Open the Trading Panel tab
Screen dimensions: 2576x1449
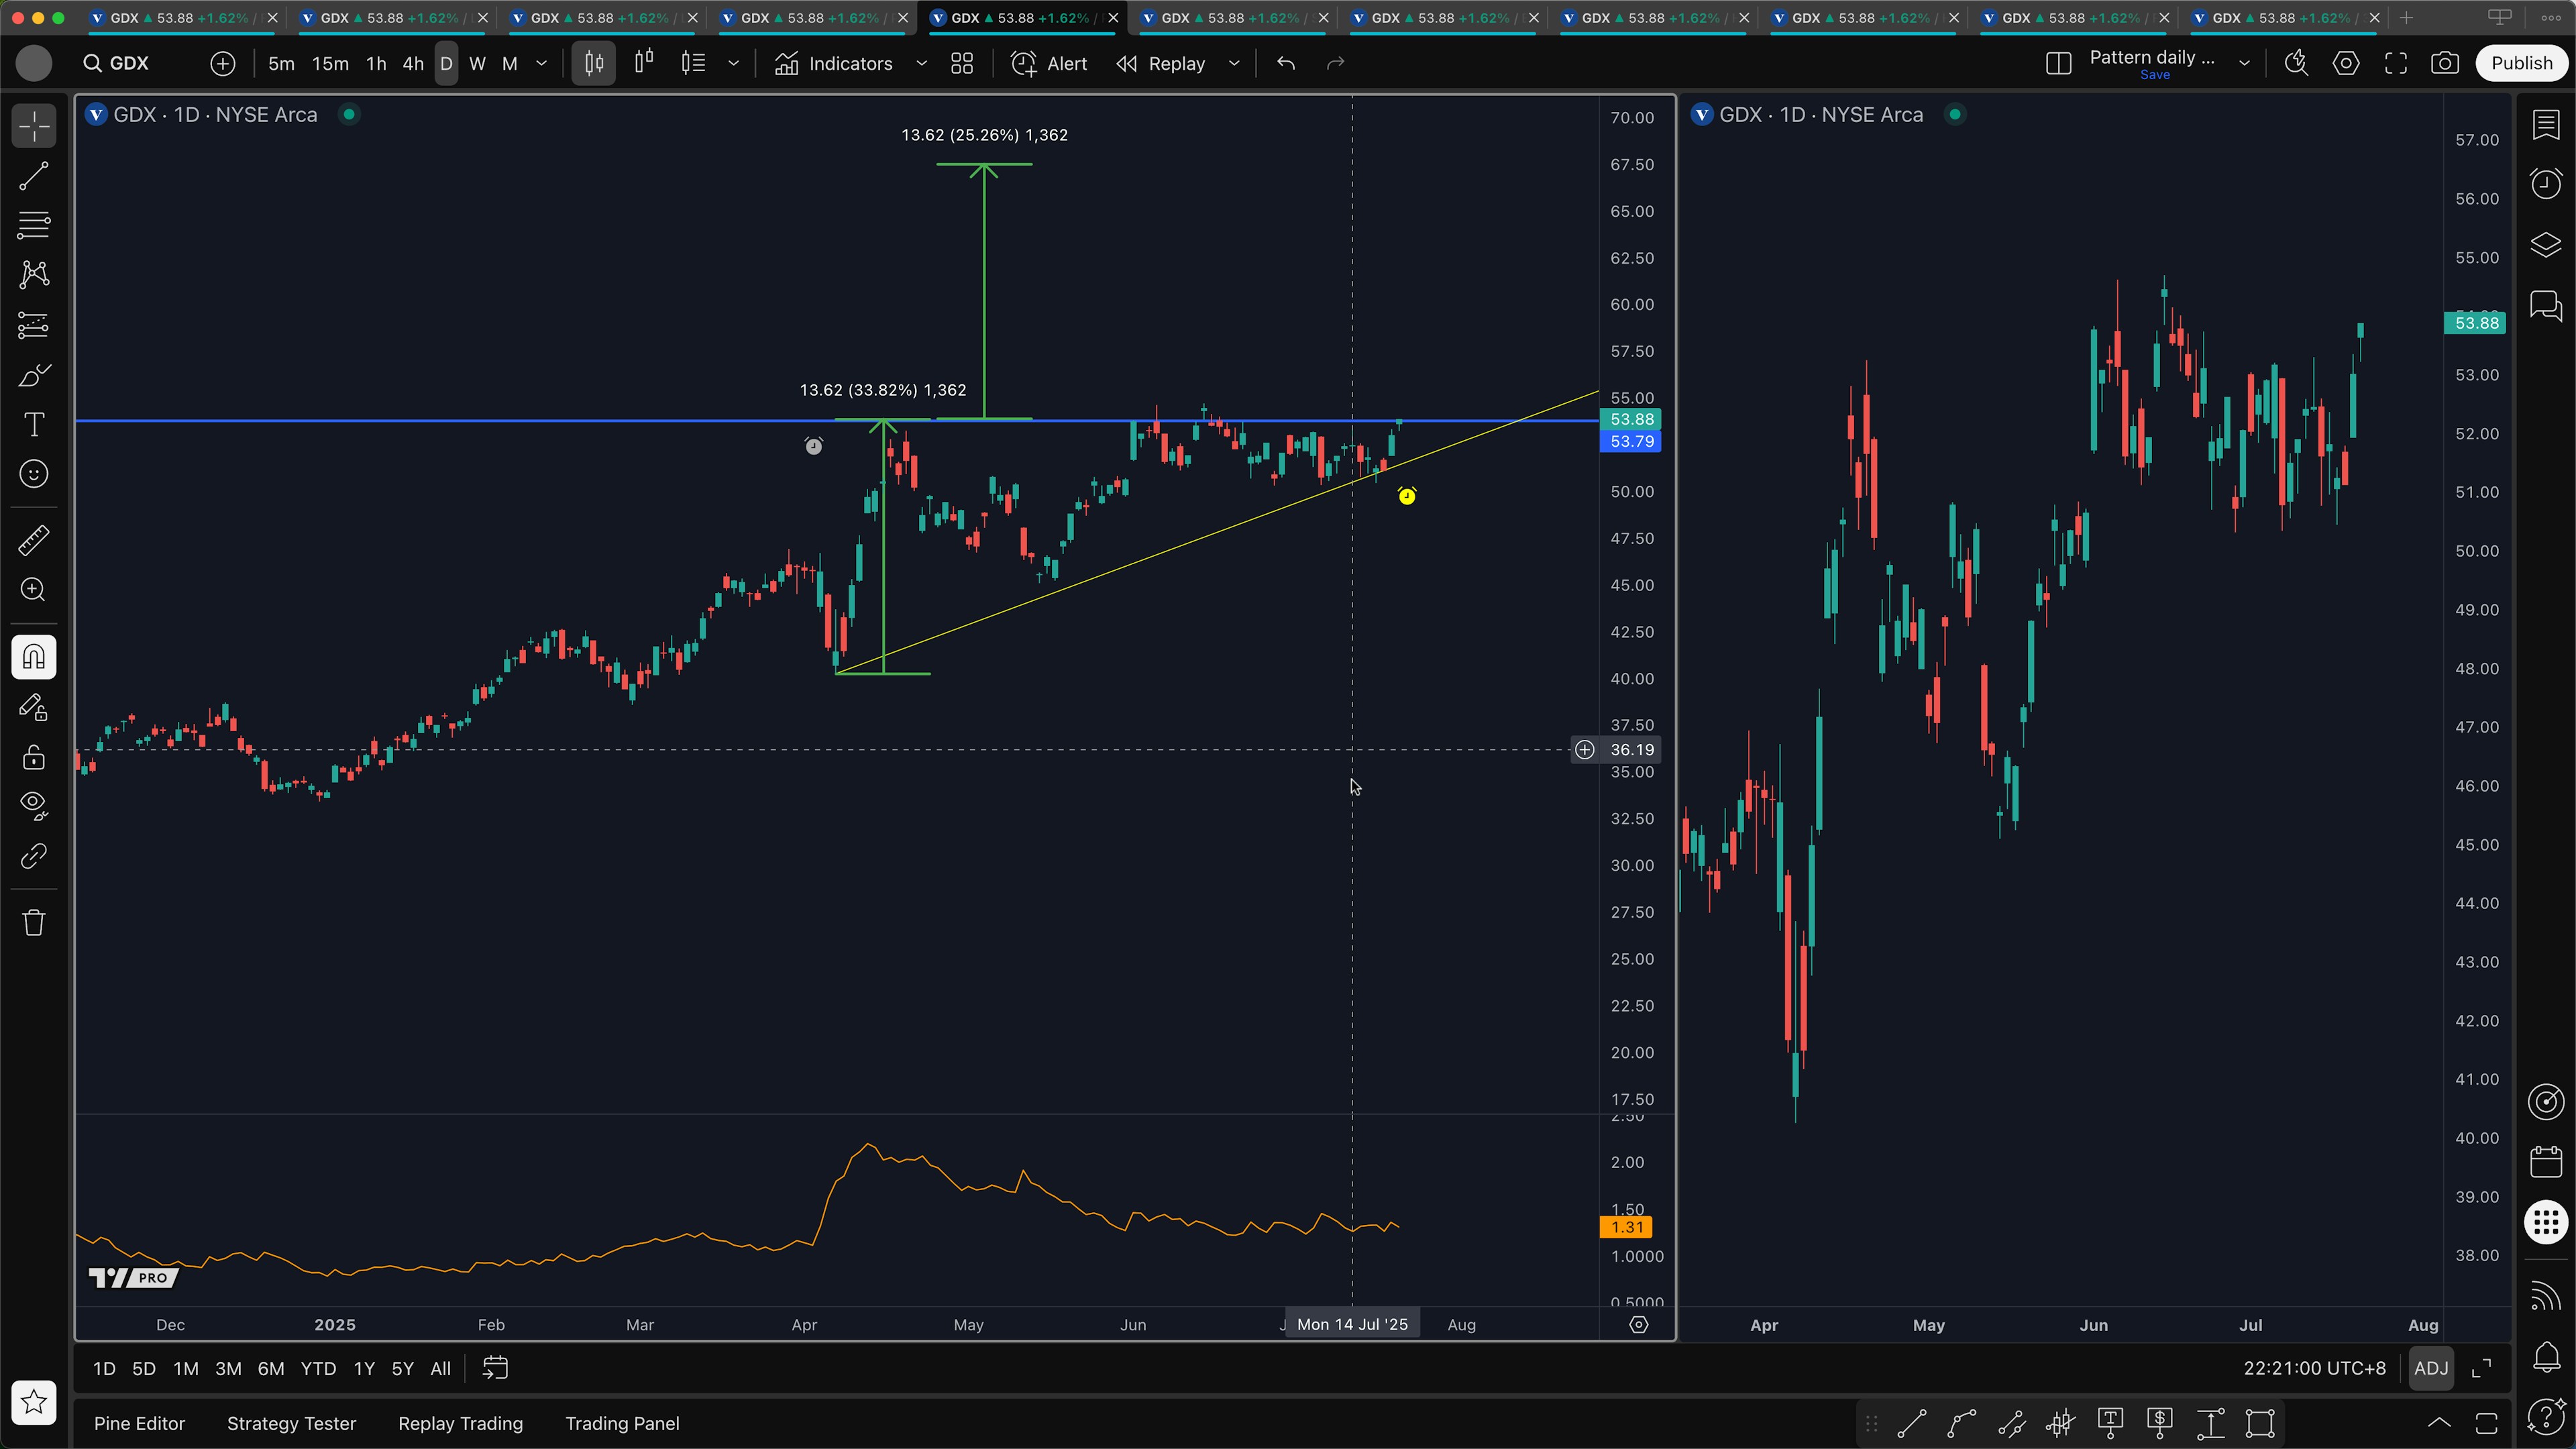[x=622, y=1423]
